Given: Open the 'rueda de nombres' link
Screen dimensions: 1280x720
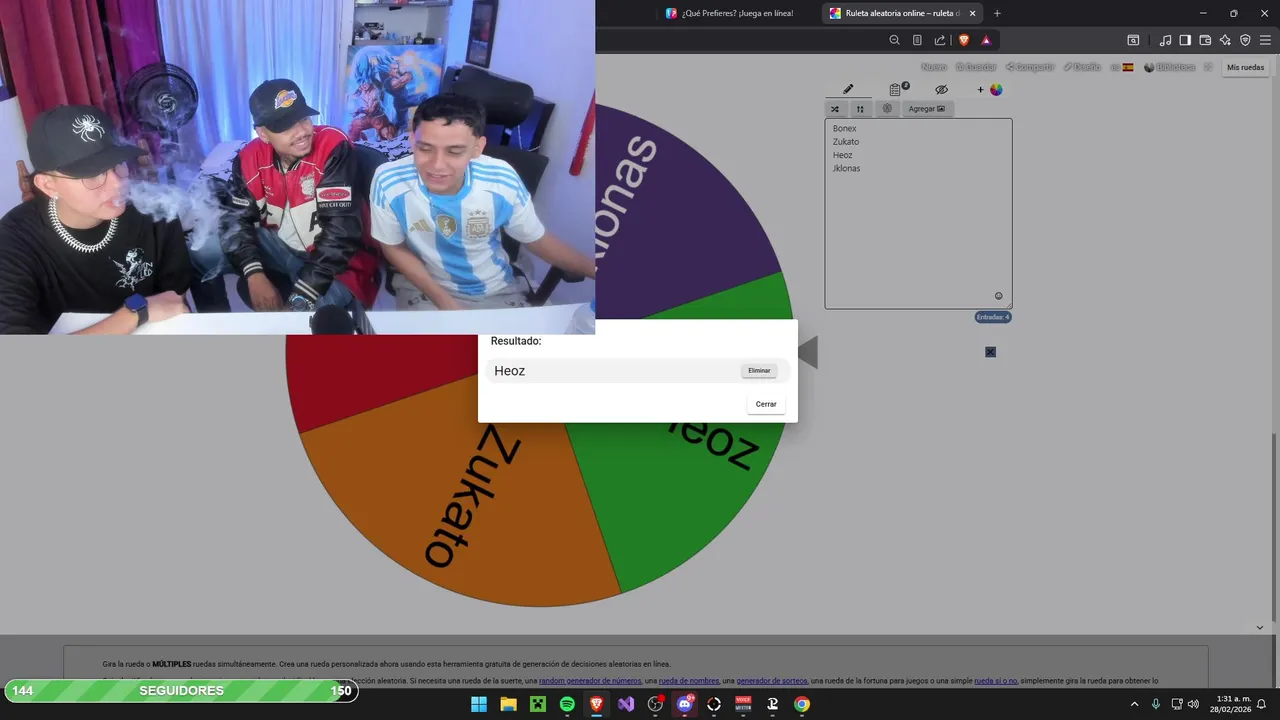Looking at the screenshot, I should (x=689, y=681).
